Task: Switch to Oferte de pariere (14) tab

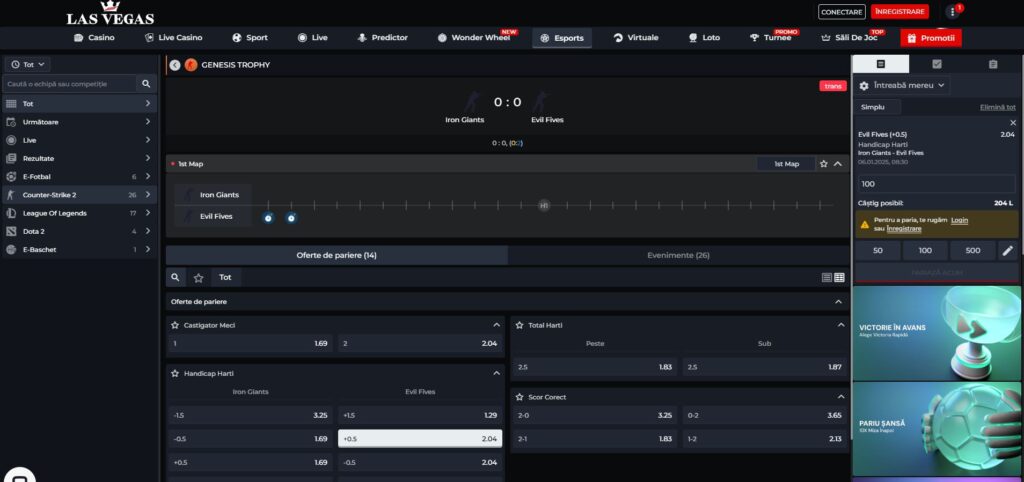Action: (336, 255)
